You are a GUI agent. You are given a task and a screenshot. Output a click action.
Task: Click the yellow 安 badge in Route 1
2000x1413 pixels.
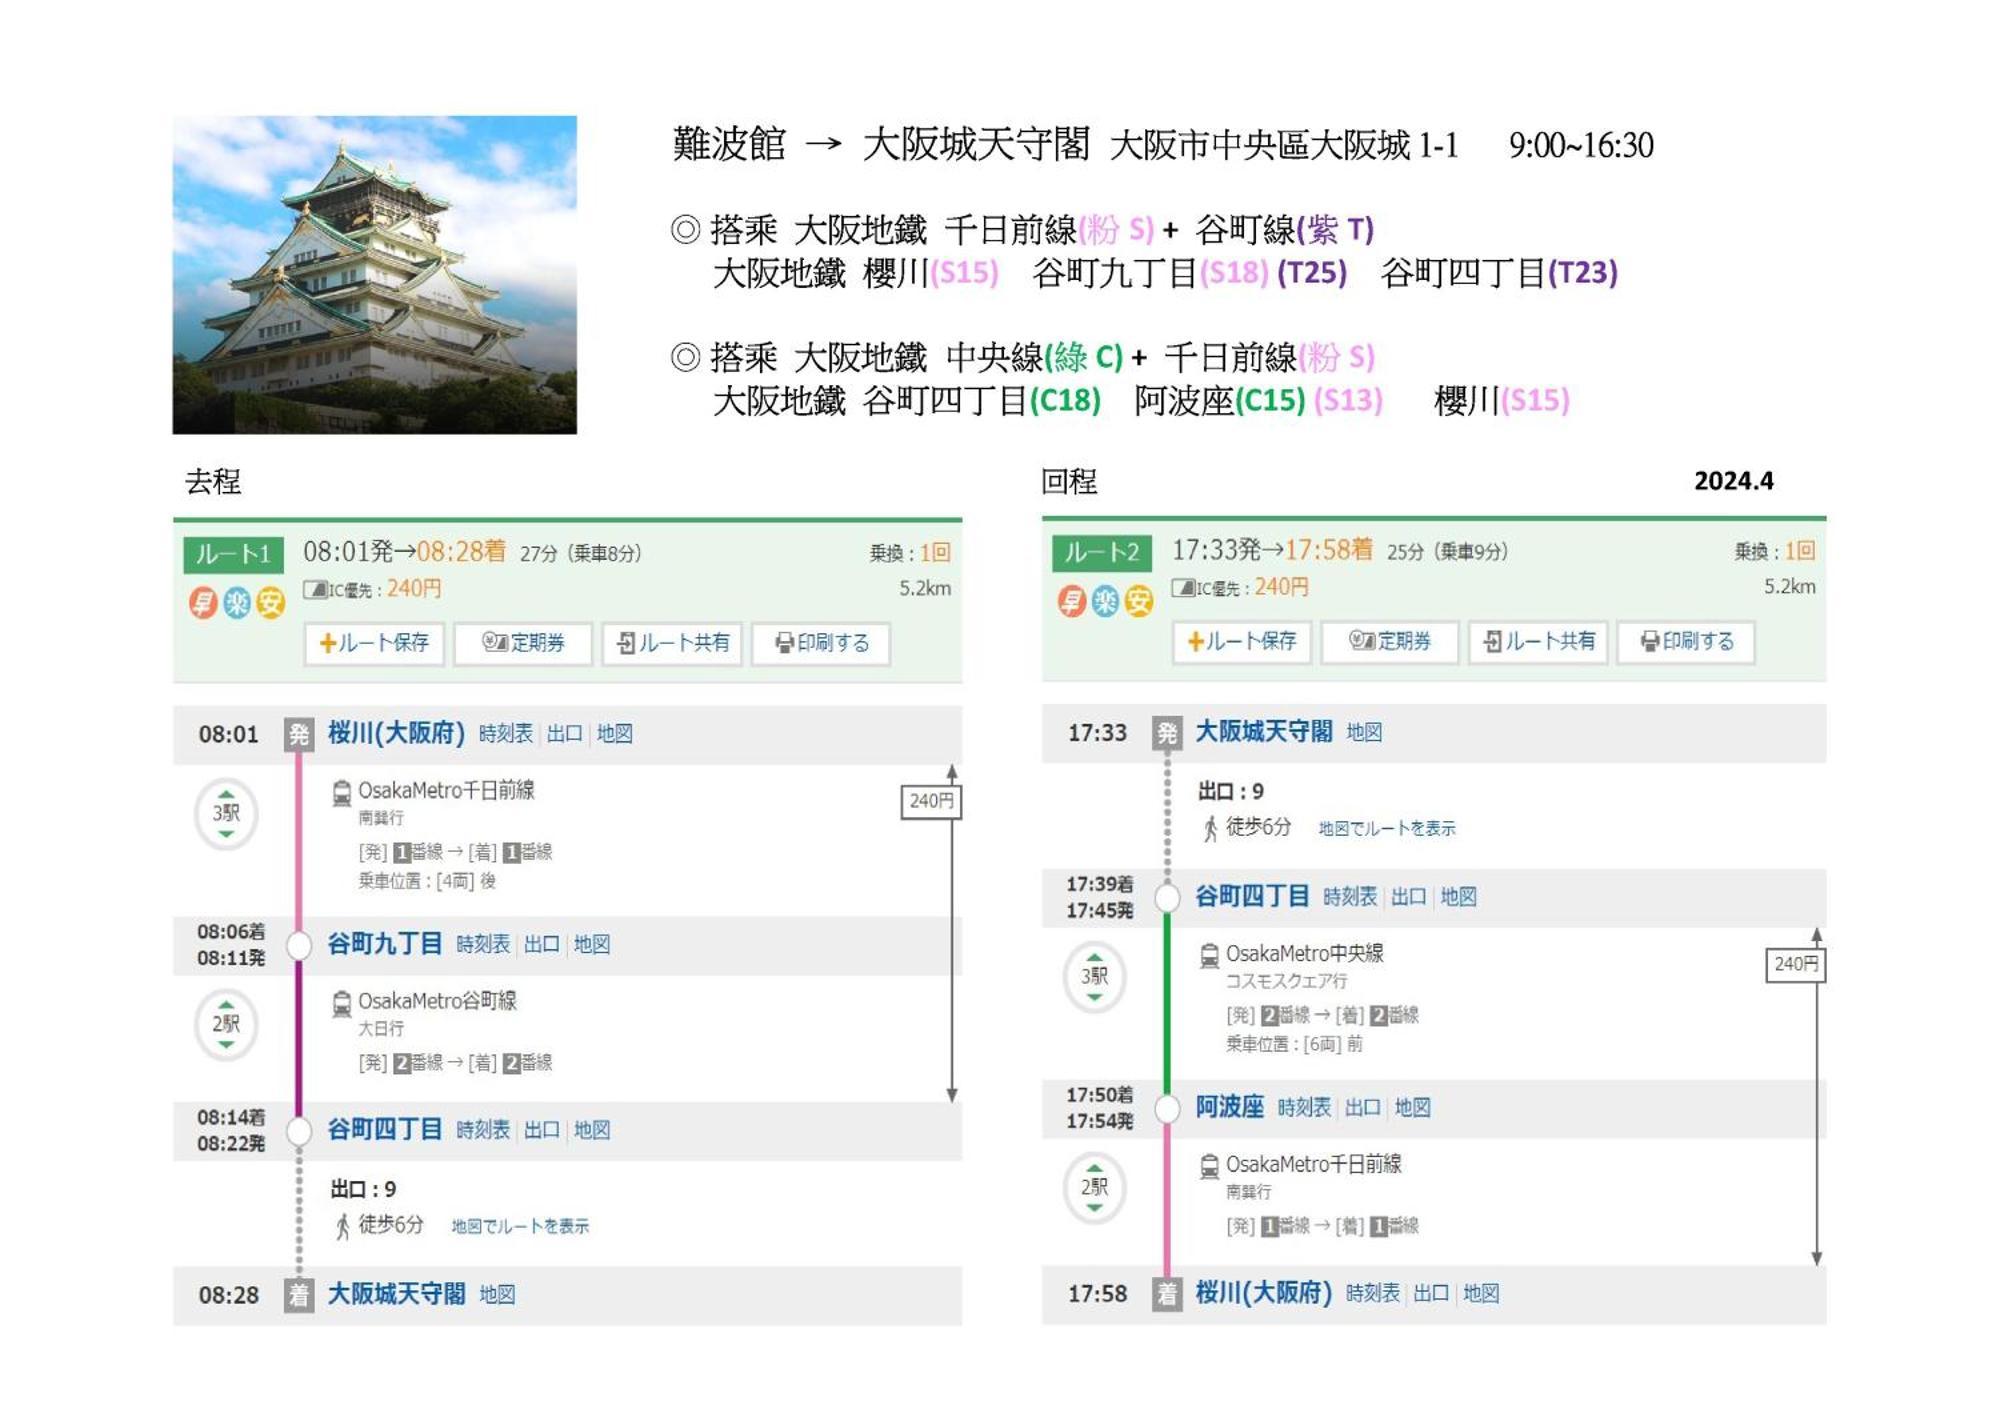tap(270, 602)
